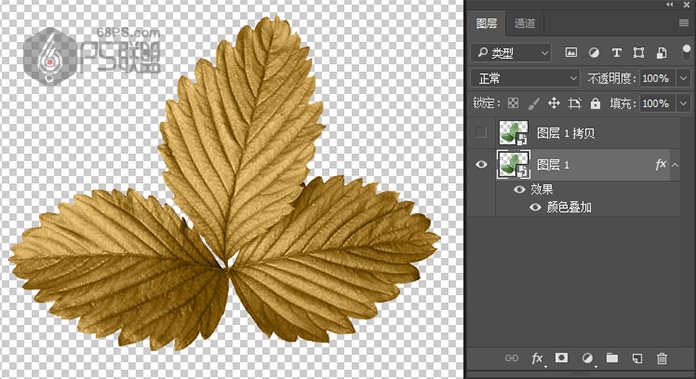696x379 pixels.
Task: Click fx indicator on 图层 1
Action: 660,165
